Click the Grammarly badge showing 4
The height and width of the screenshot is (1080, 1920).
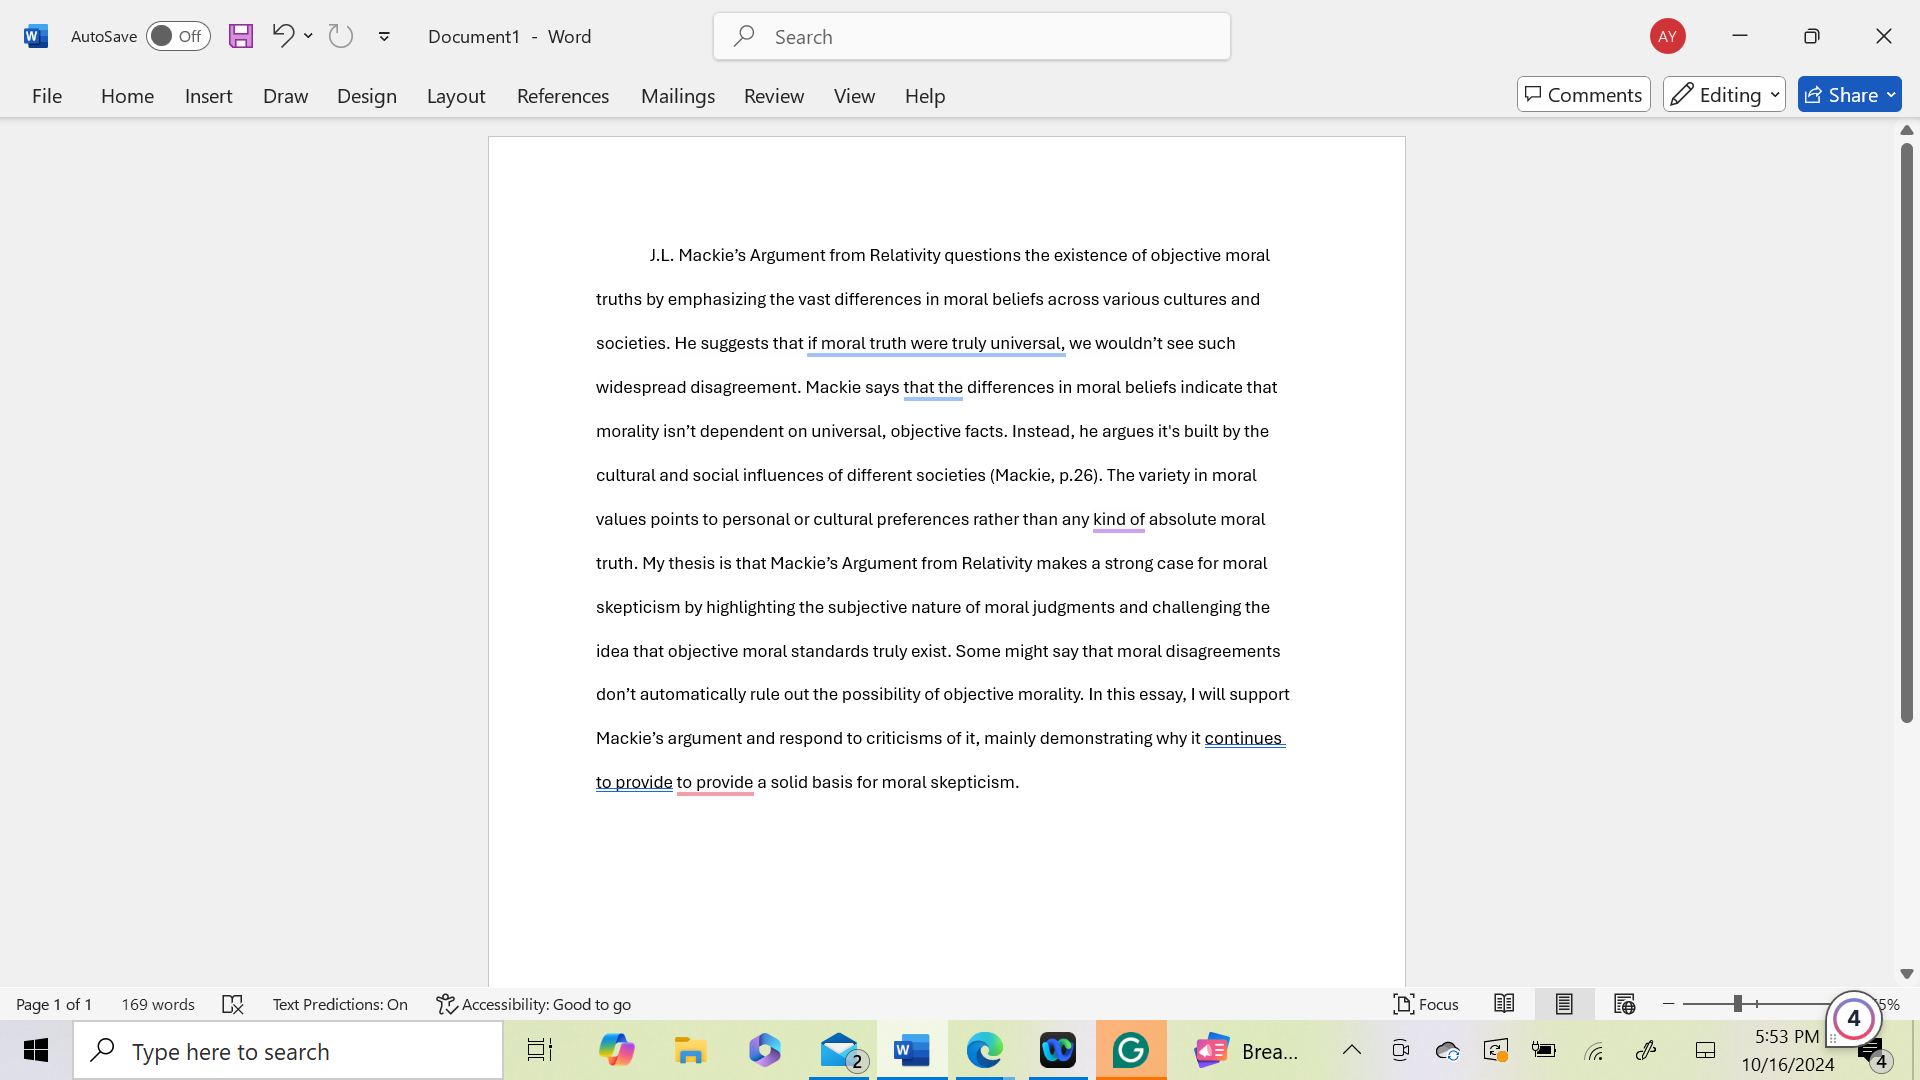point(1853,1019)
